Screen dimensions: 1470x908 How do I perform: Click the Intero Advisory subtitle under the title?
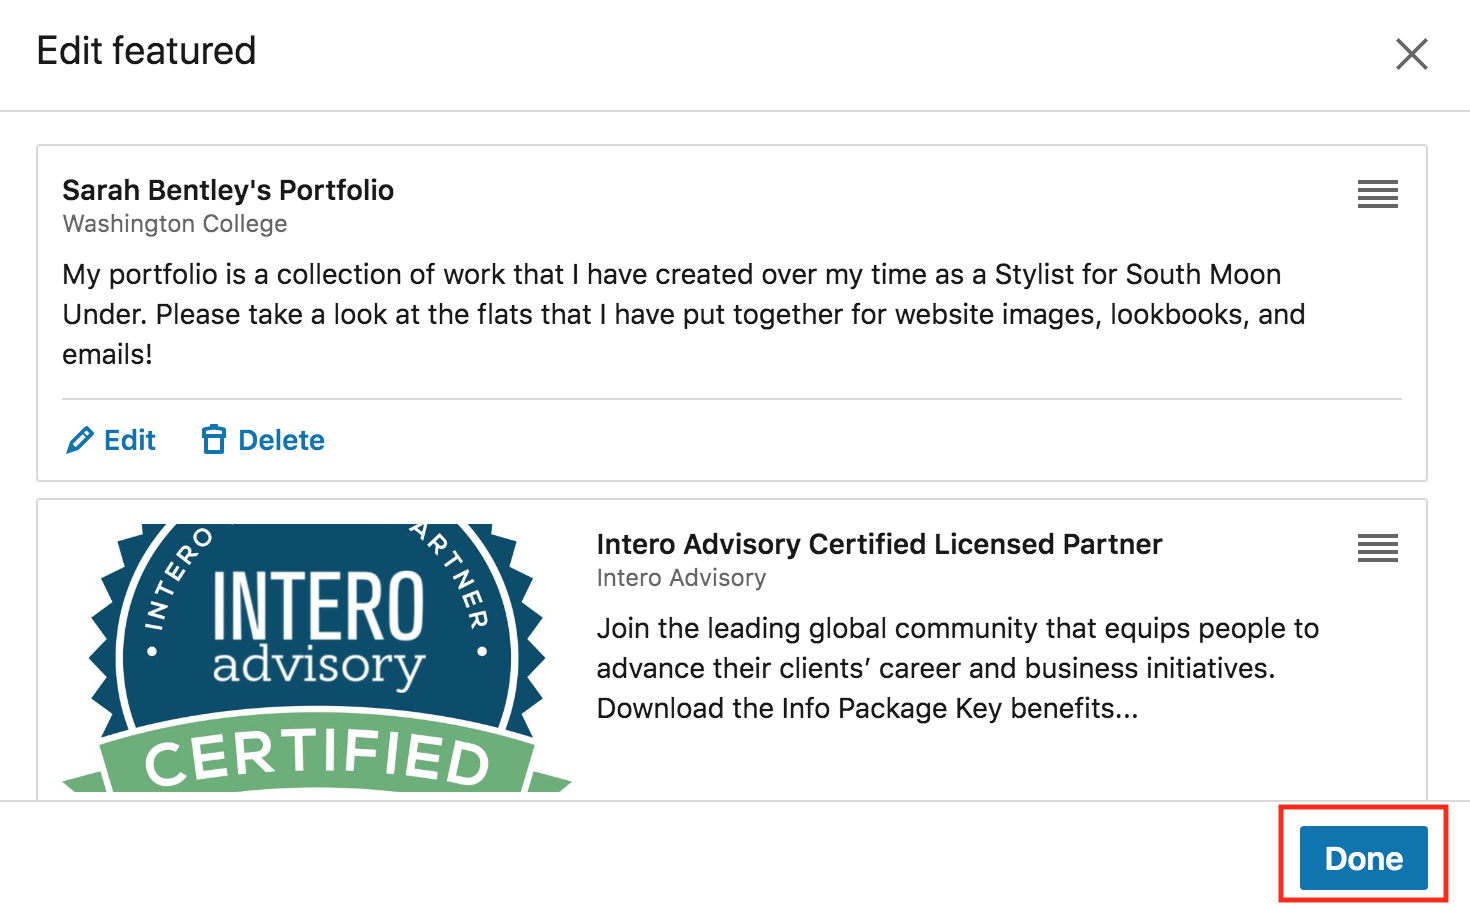click(x=681, y=578)
